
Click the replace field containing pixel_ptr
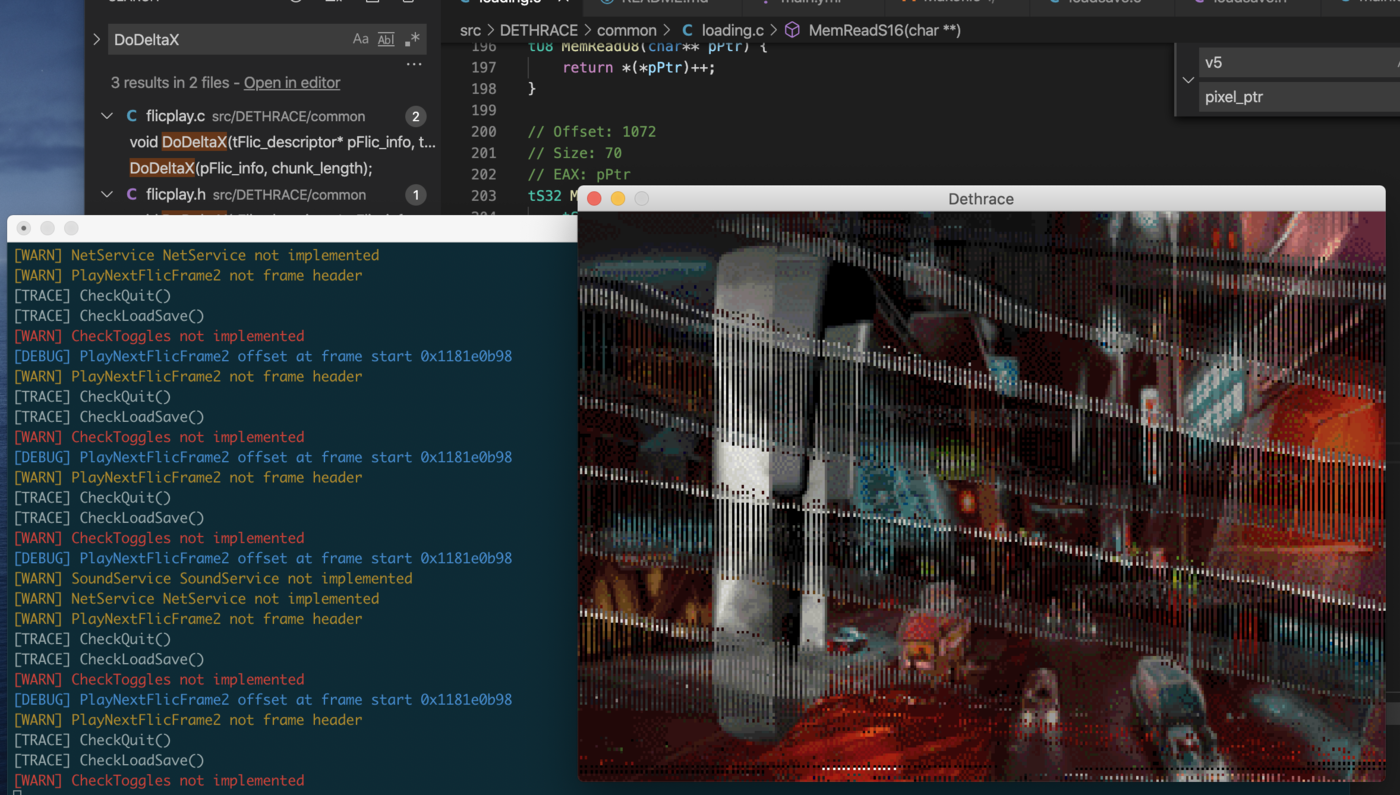(1300, 97)
